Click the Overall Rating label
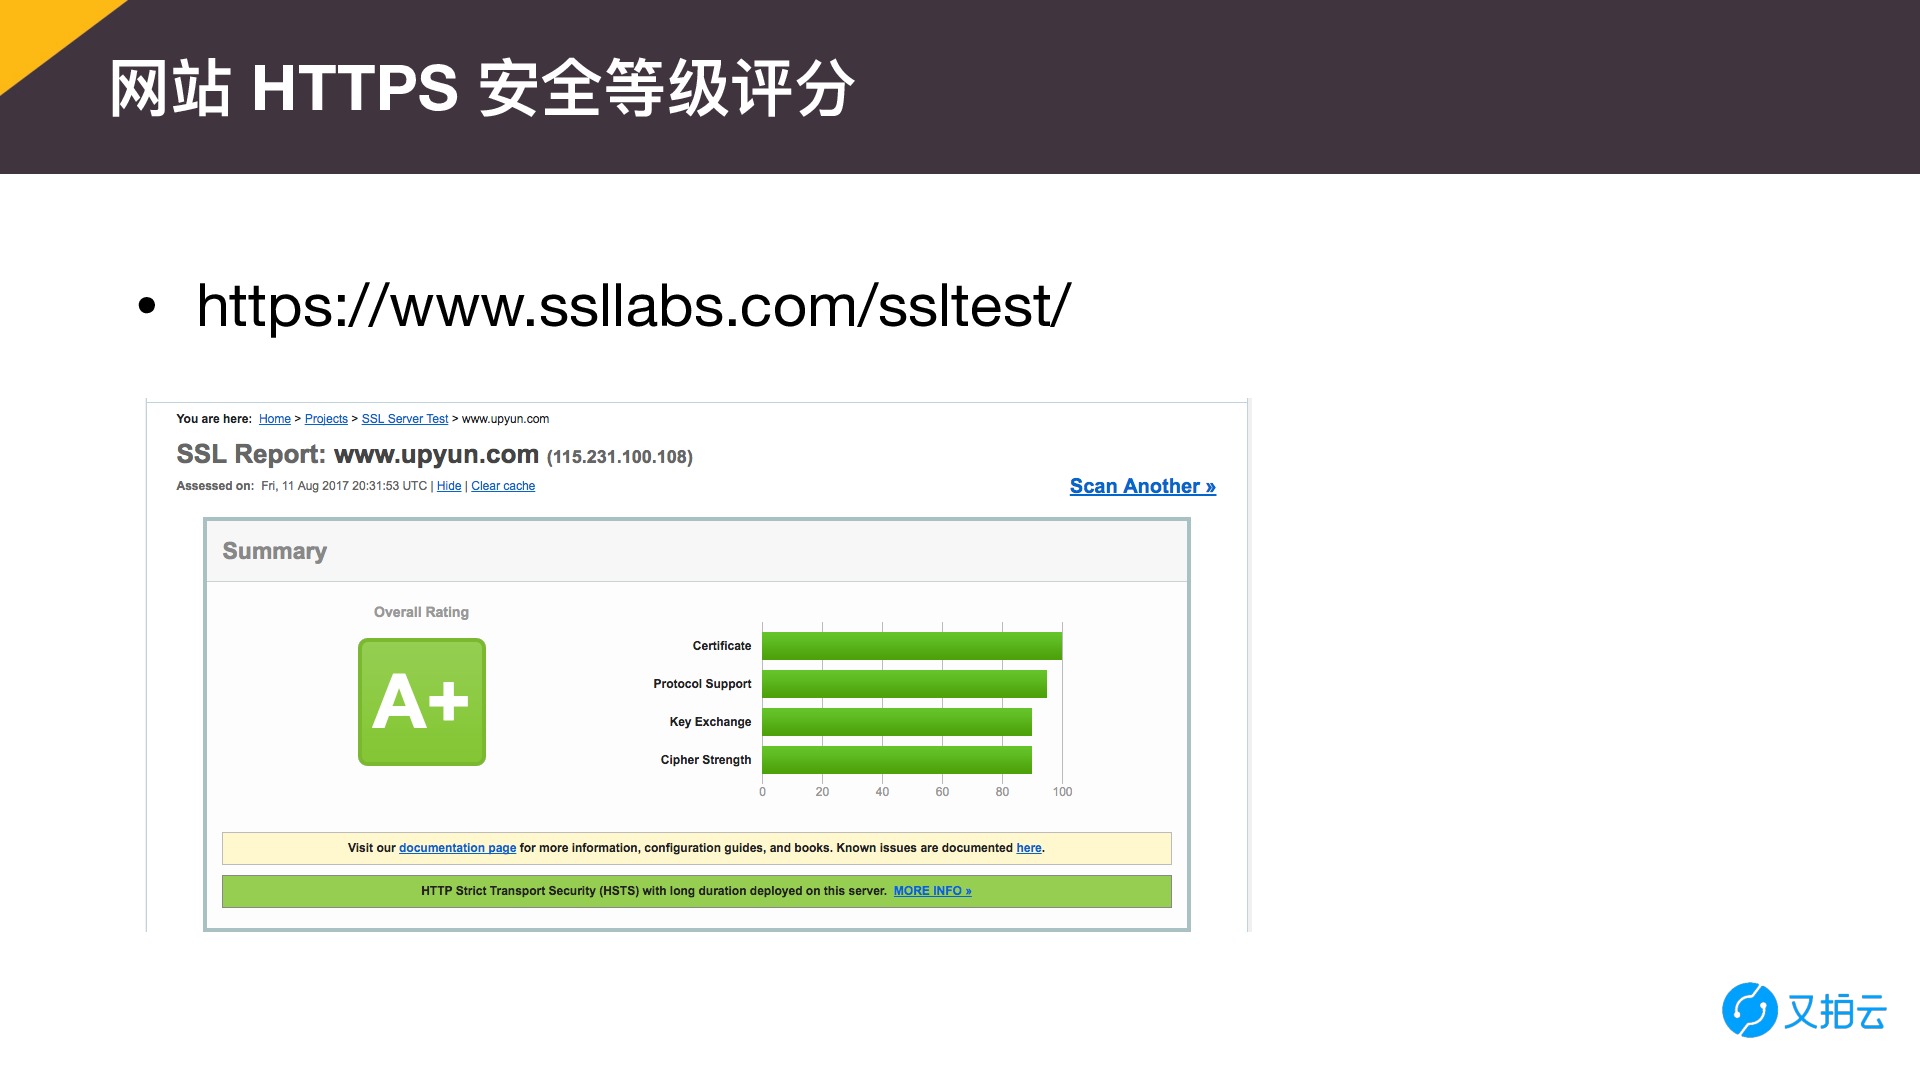This screenshot has width=1920, height=1080. coord(421,612)
